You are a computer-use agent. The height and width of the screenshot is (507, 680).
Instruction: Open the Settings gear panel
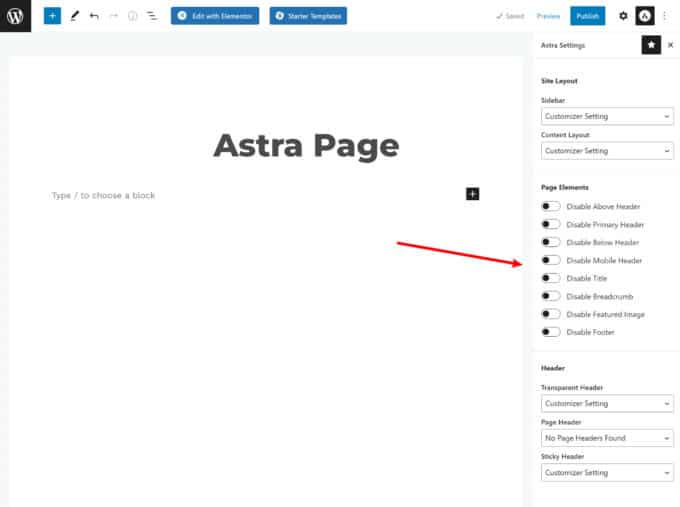pyautogui.click(x=623, y=16)
